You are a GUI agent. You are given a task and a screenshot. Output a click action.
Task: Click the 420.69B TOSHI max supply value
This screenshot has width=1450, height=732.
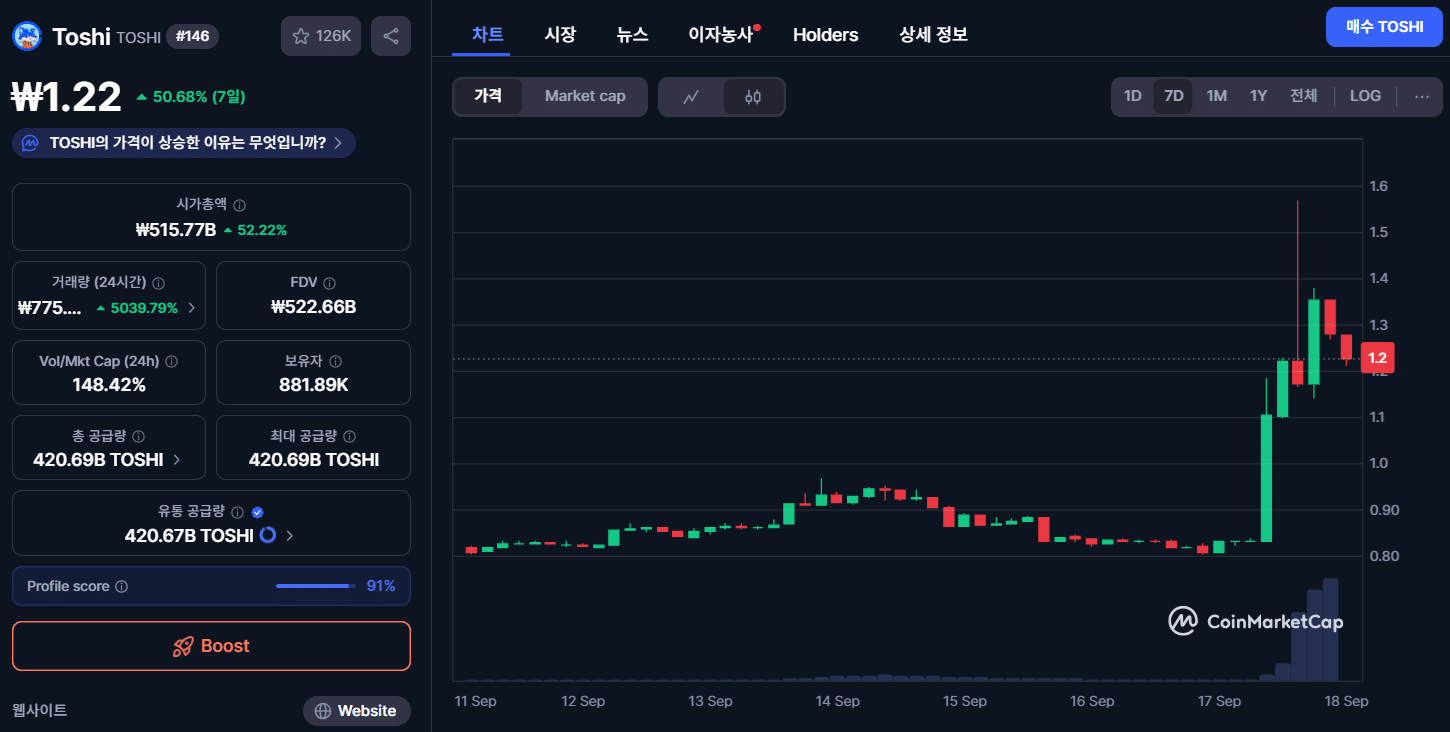point(313,460)
